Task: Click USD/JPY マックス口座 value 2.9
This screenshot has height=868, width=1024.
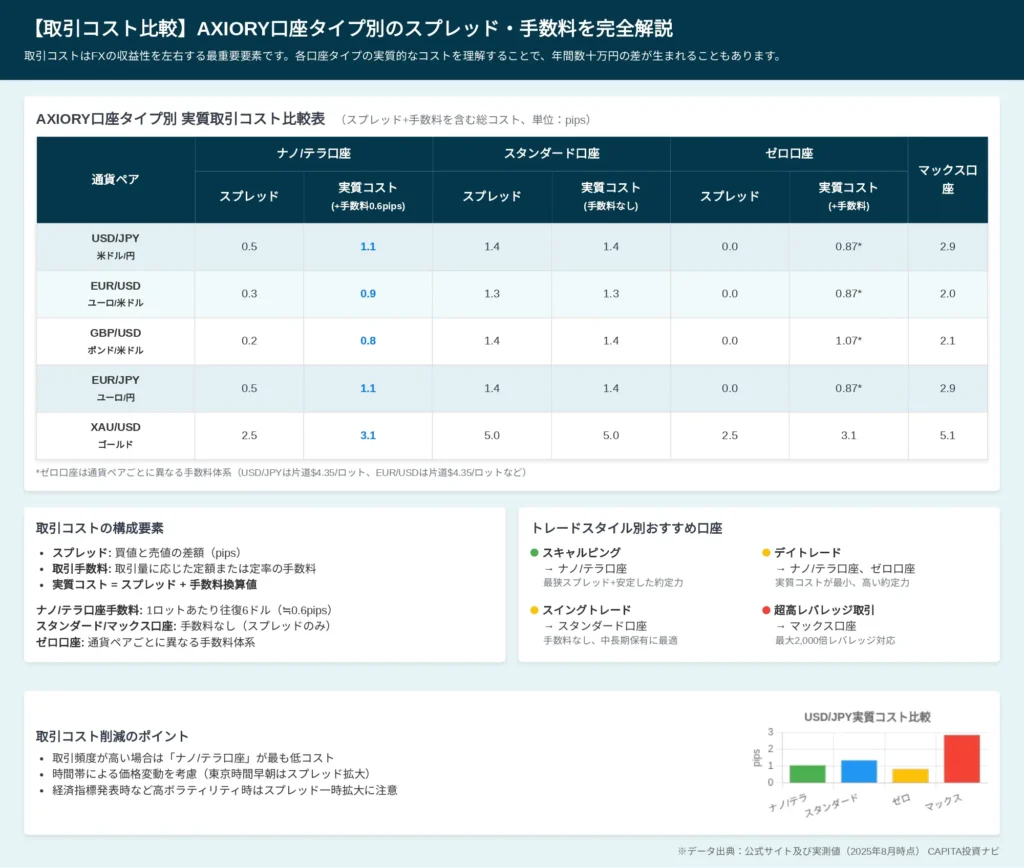Action: click(948, 247)
